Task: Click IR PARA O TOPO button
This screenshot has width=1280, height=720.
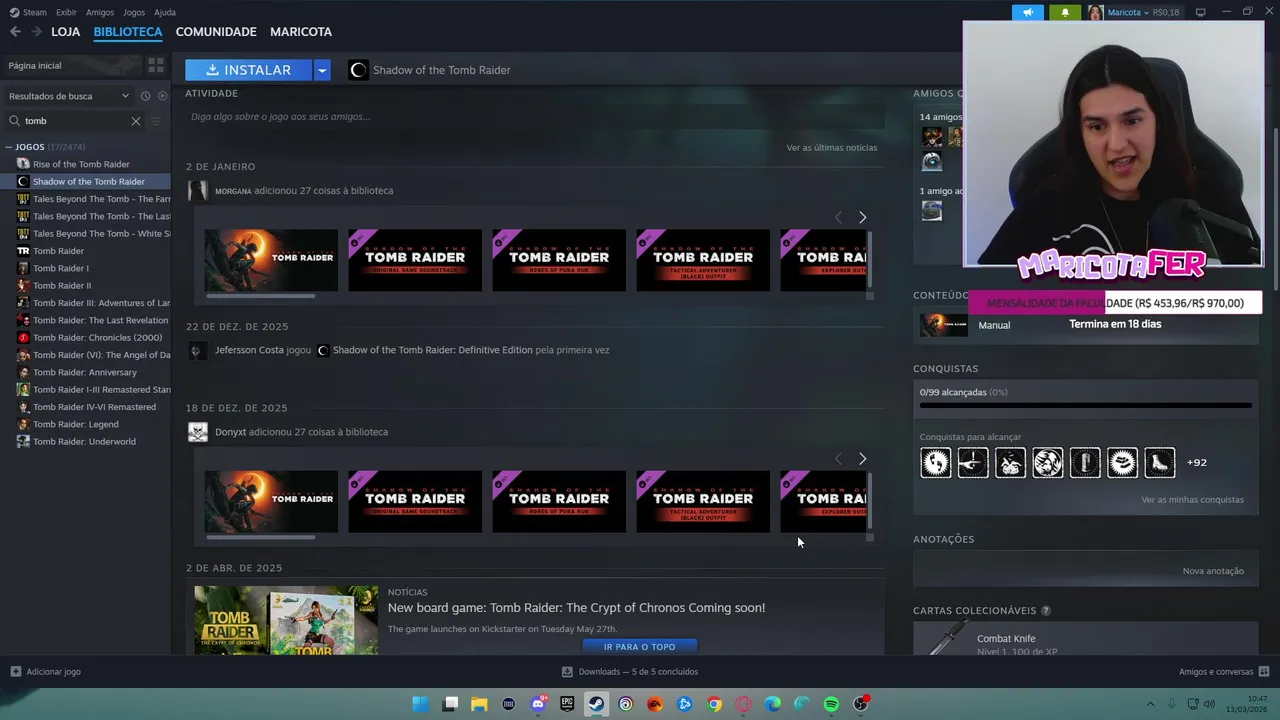Action: (x=639, y=647)
